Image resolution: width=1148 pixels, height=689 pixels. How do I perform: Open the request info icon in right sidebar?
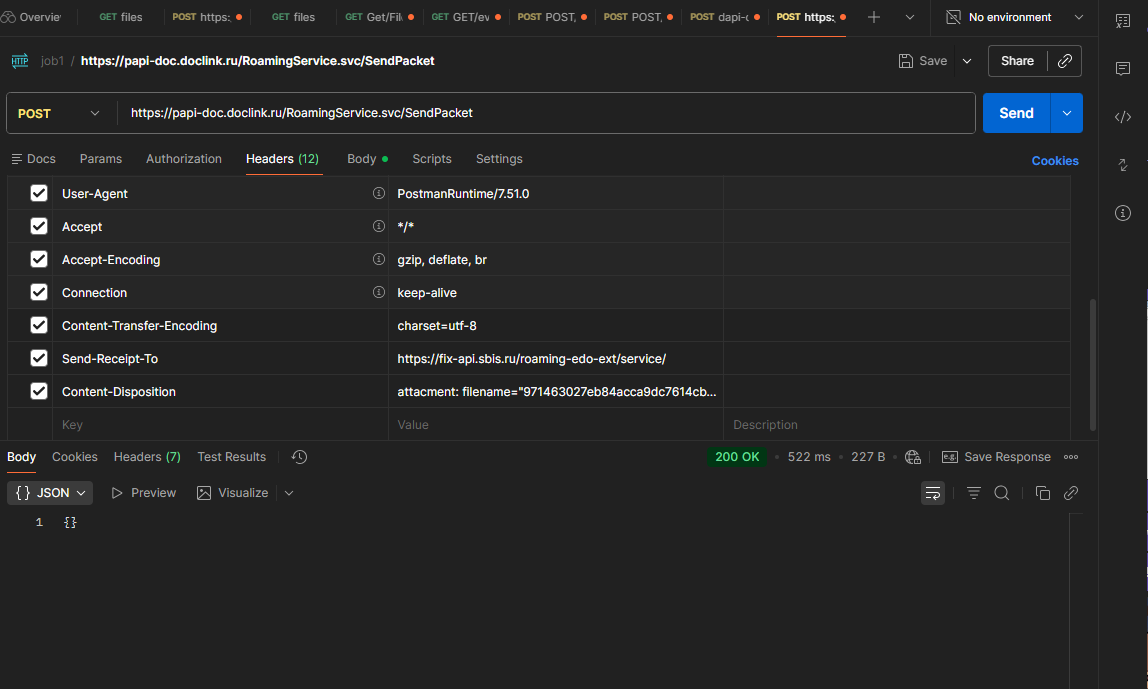click(x=1122, y=213)
